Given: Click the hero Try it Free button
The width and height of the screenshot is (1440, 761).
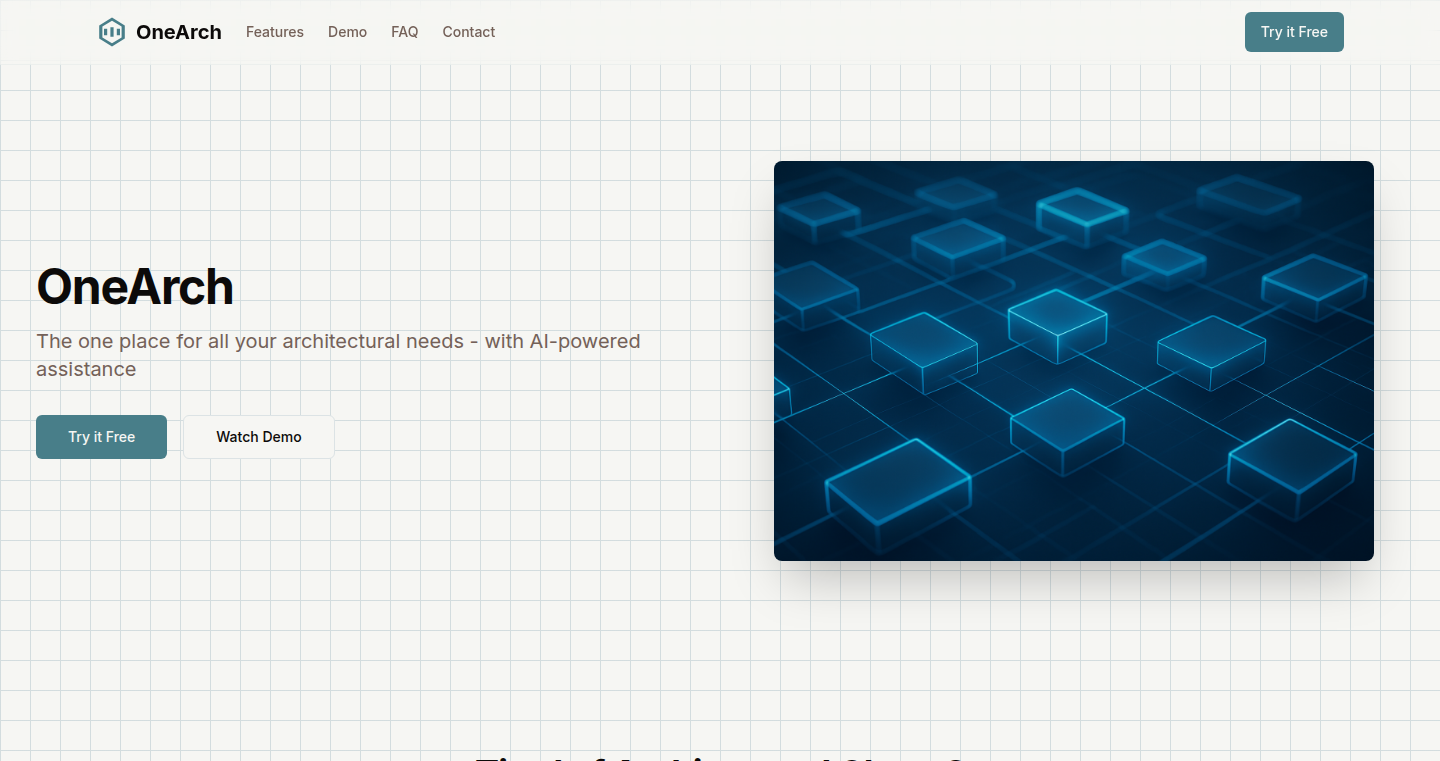Looking at the screenshot, I should [101, 437].
